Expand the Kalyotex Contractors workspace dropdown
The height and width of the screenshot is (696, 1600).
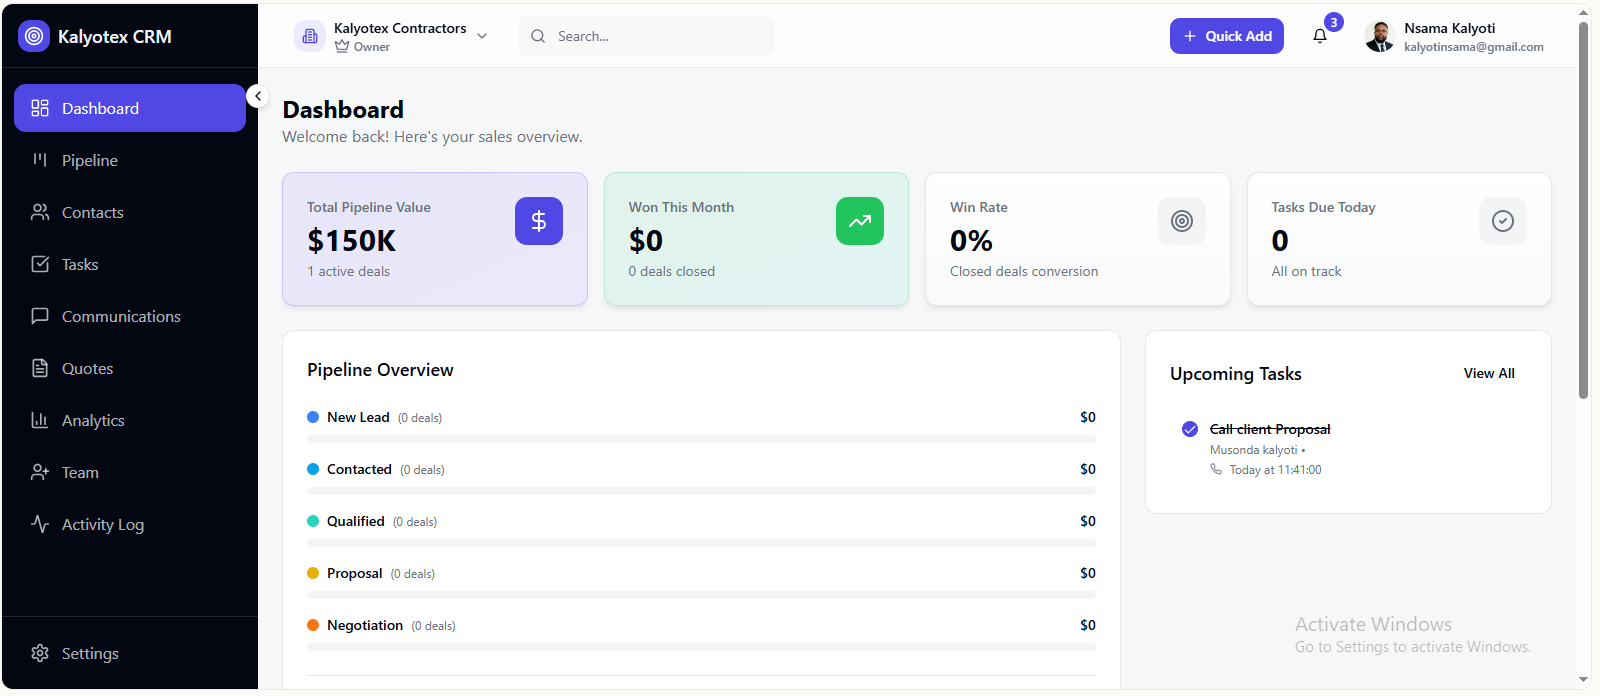coord(482,36)
